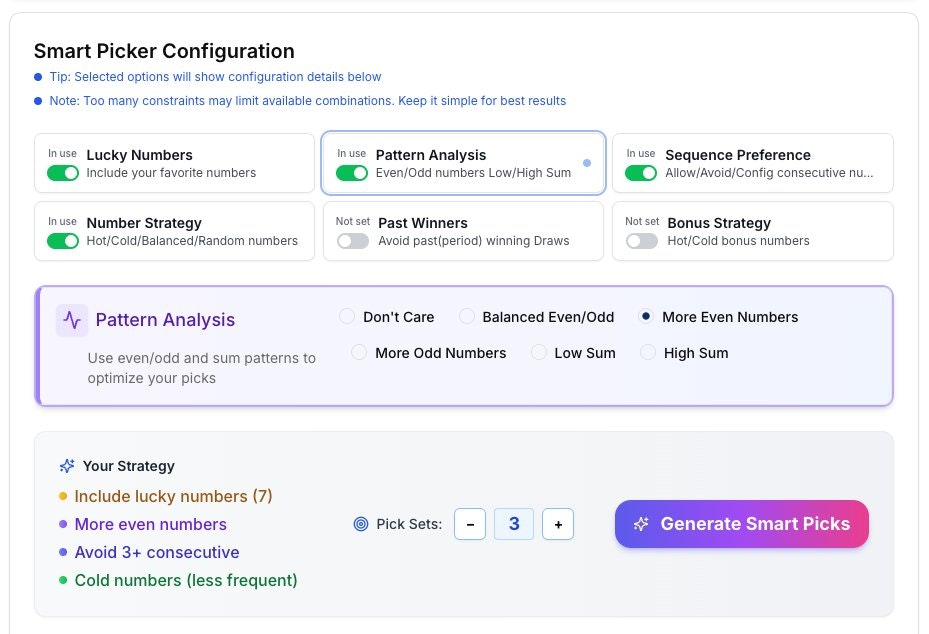Image resolution: width=929 pixels, height=634 pixels.
Task: Click "Hot/Cold bonus numbers" description
Action: [x=739, y=241]
